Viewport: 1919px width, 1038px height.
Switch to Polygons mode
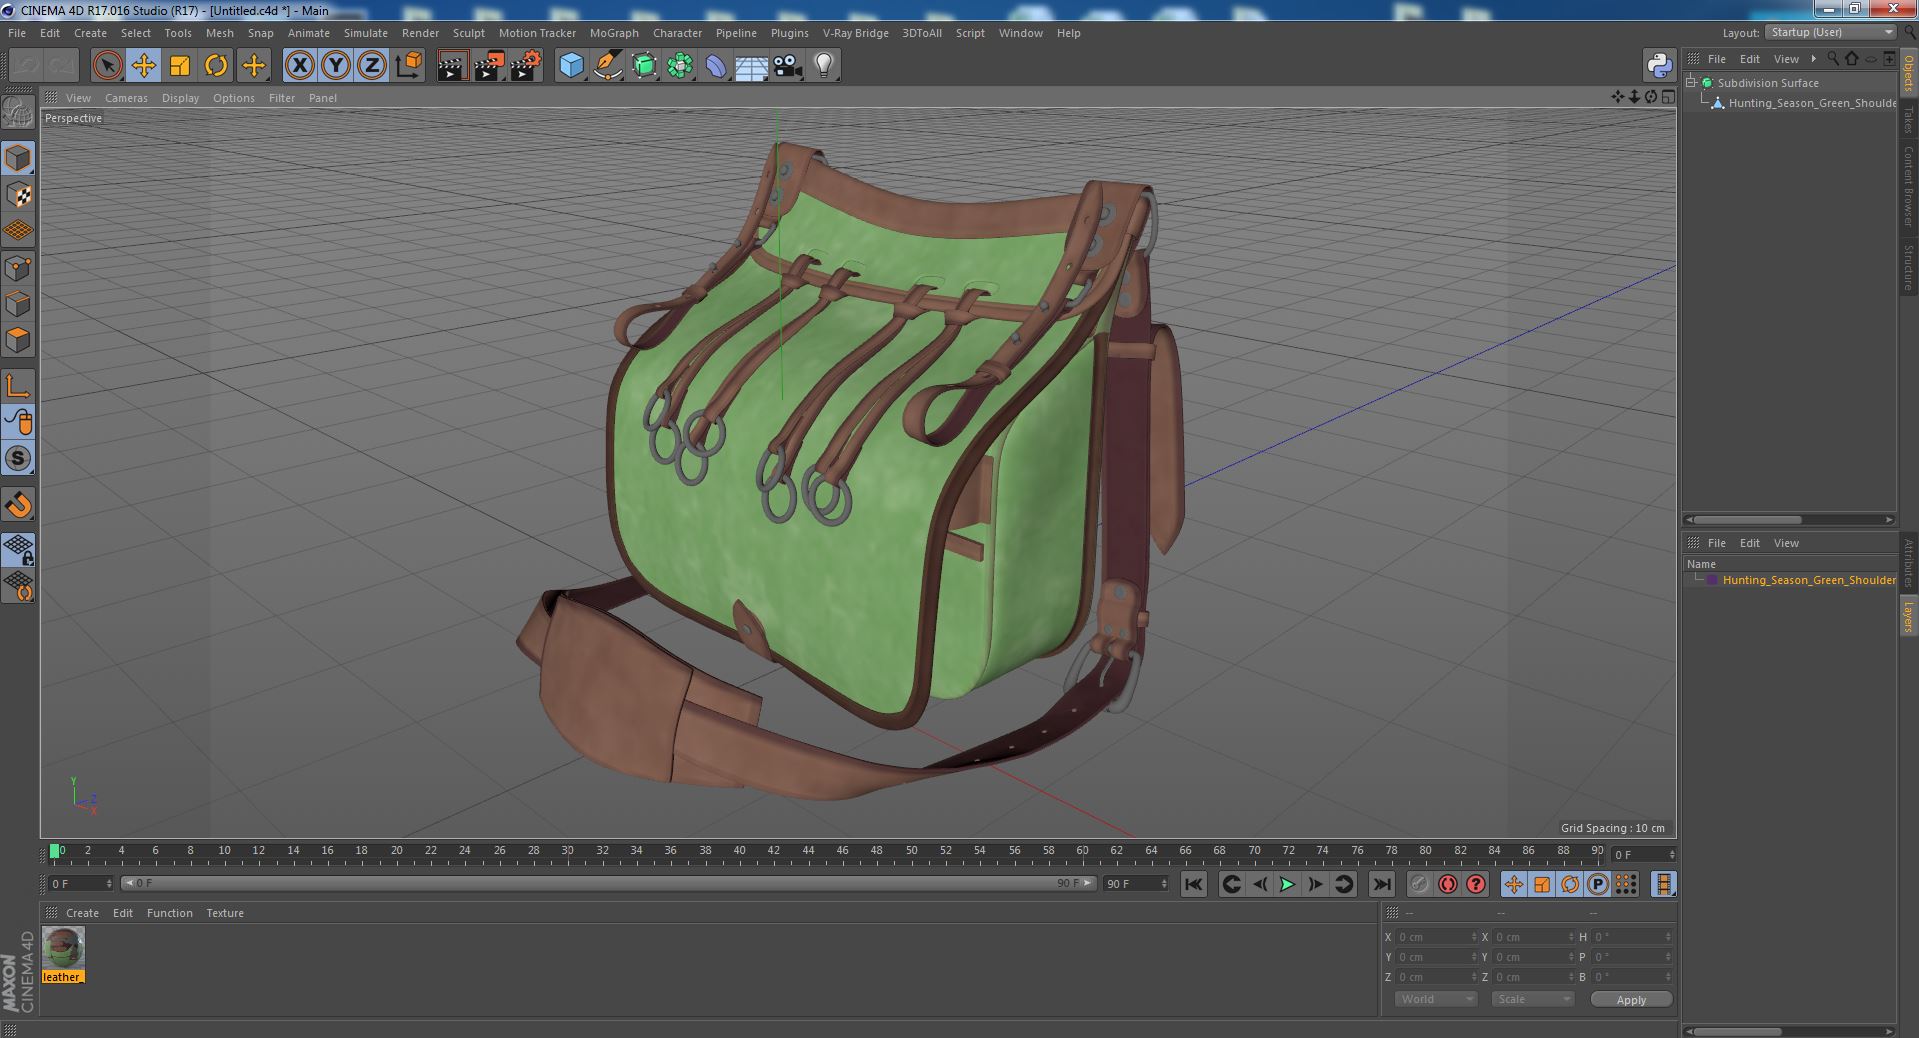pos(18,340)
